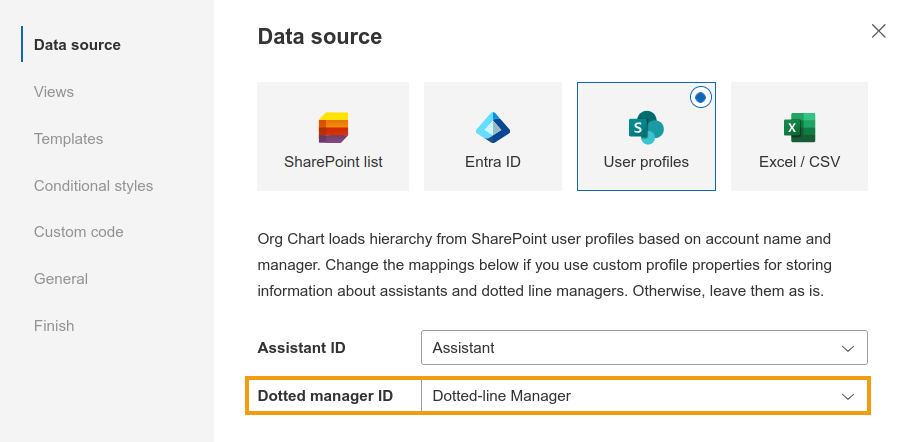
Task: Switch to the Custom code step
Action: pos(79,232)
